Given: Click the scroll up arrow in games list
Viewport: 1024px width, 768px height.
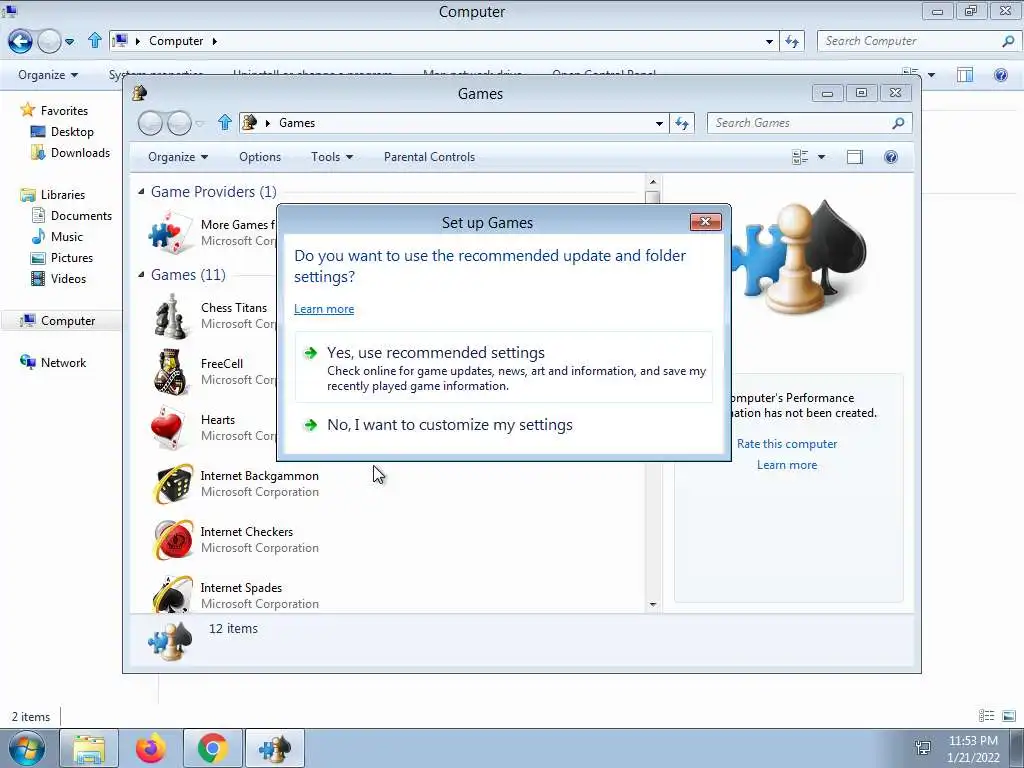Looking at the screenshot, I should click(652, 182).
